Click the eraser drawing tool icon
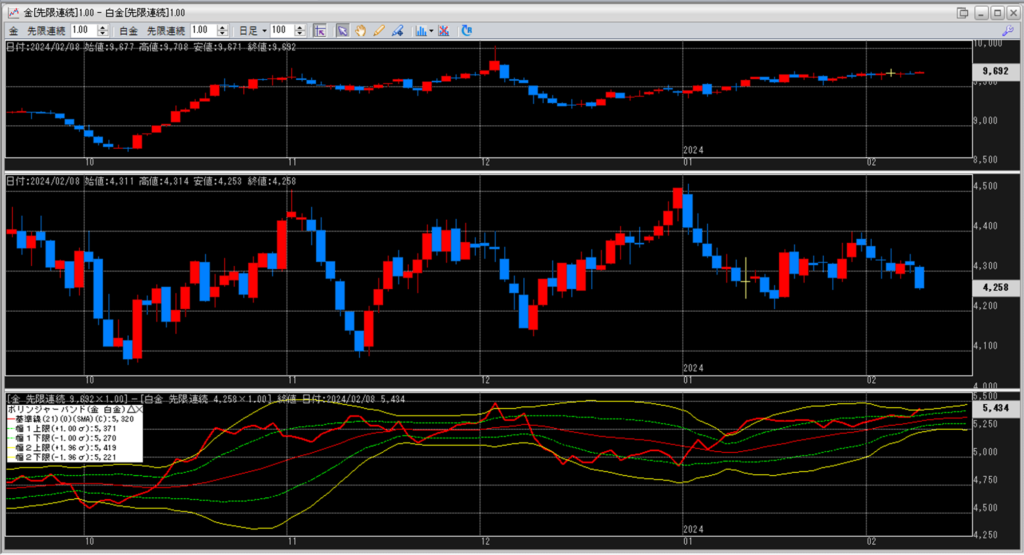Image resolution: width=1024 pixels, height=555 pixels. click(397, 30)
